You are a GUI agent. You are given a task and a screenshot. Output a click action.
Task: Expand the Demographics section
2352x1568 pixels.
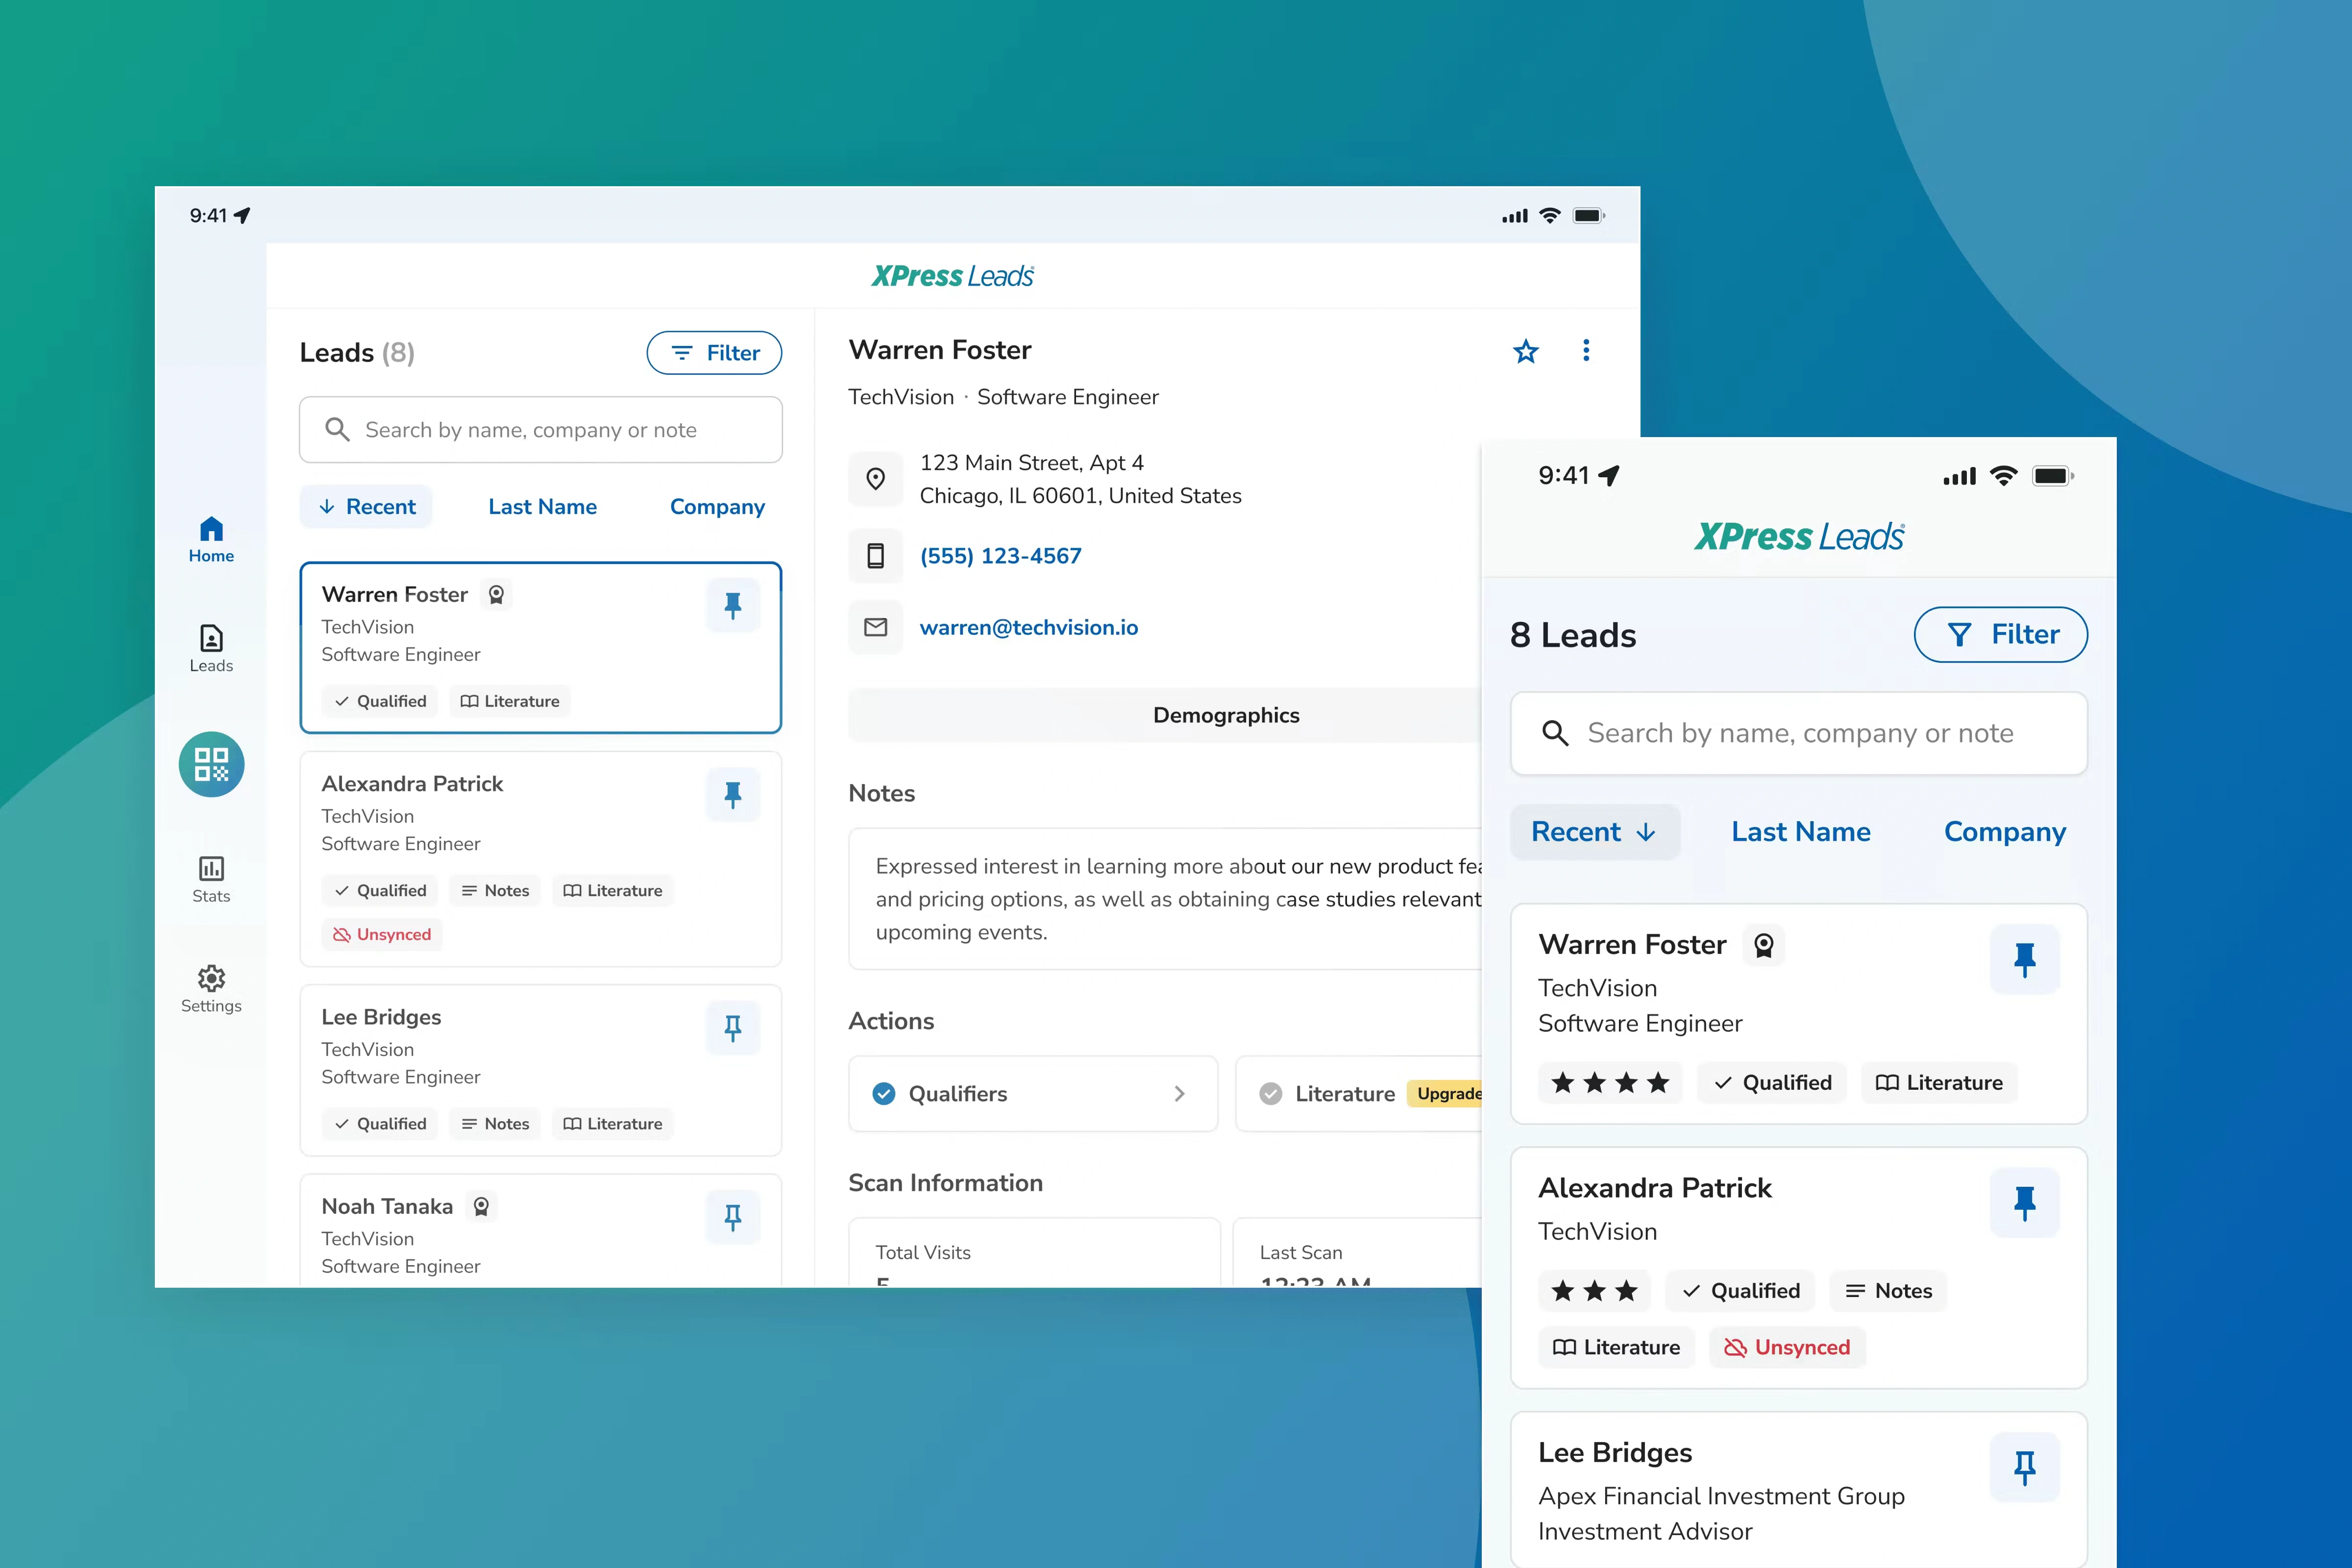click(x=1225, y=715)
